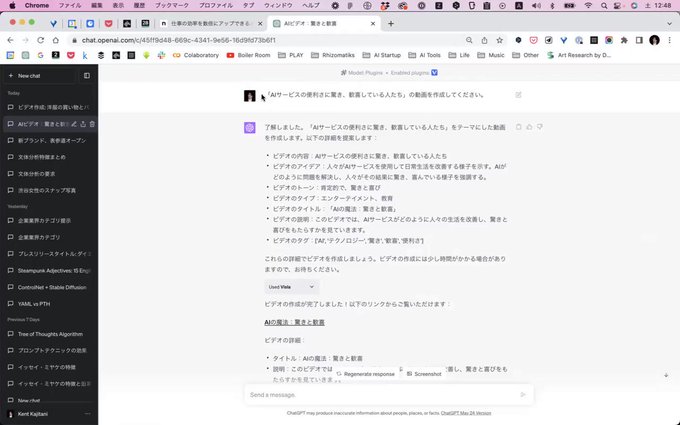Viewport: 680px width, 425px height.
Task: Delete the selected AIビデオ chat with trash icon
Action: (92, 124)
